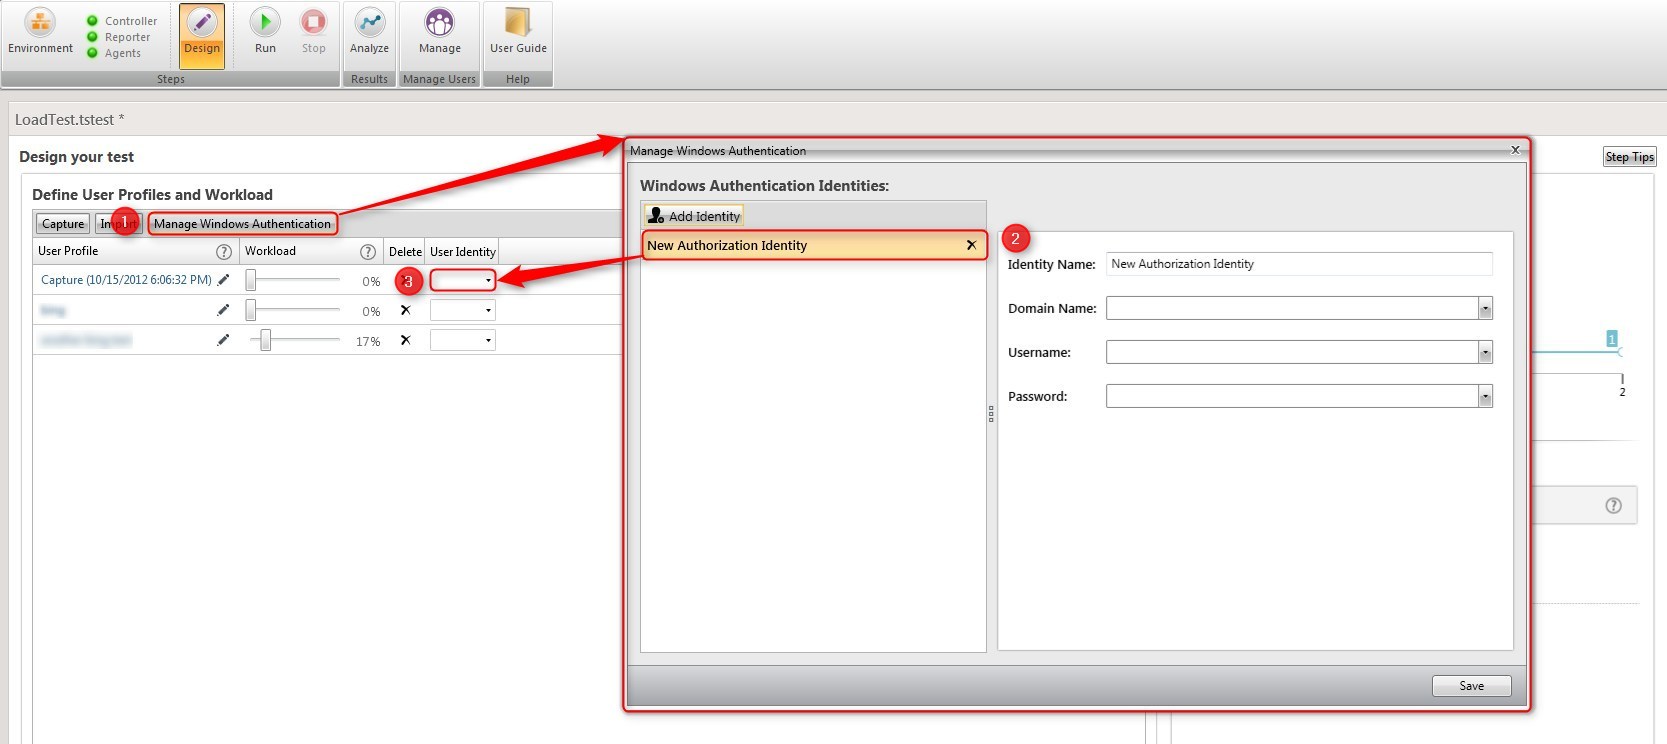Click the Reporter status indicator
The width and height of the screenshot is (1667, 744).
(93, 37)
